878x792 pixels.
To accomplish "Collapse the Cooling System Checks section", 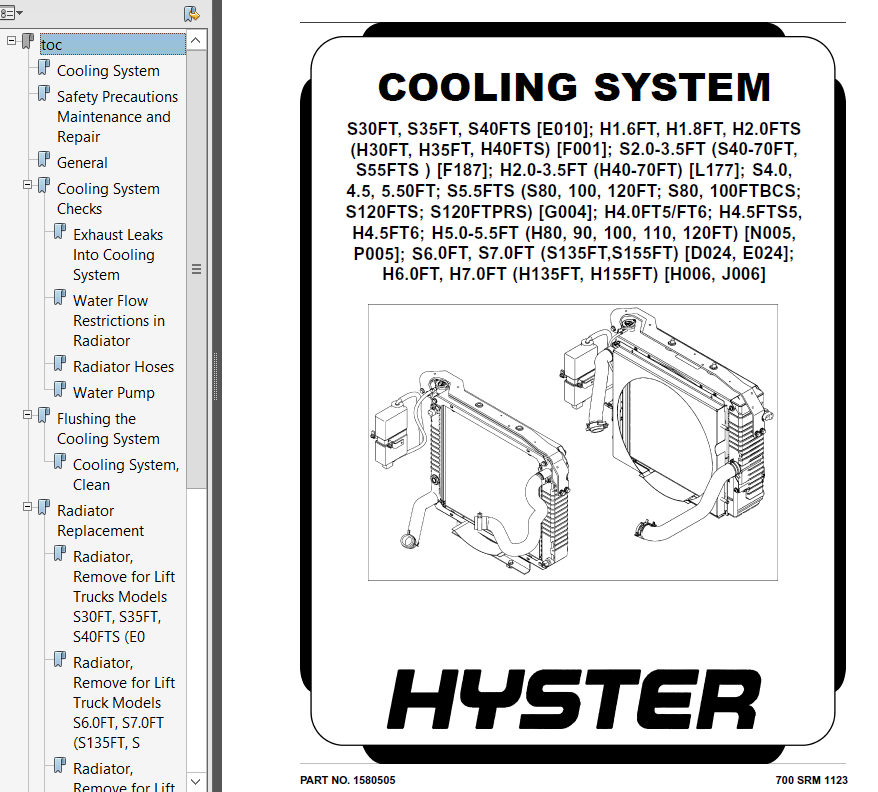I will click(x=27, y=185).
